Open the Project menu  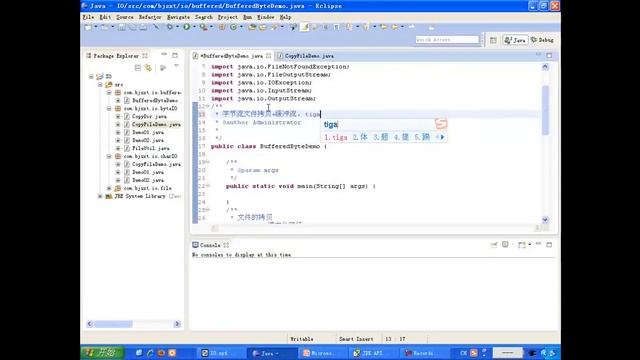pos(227,17)
